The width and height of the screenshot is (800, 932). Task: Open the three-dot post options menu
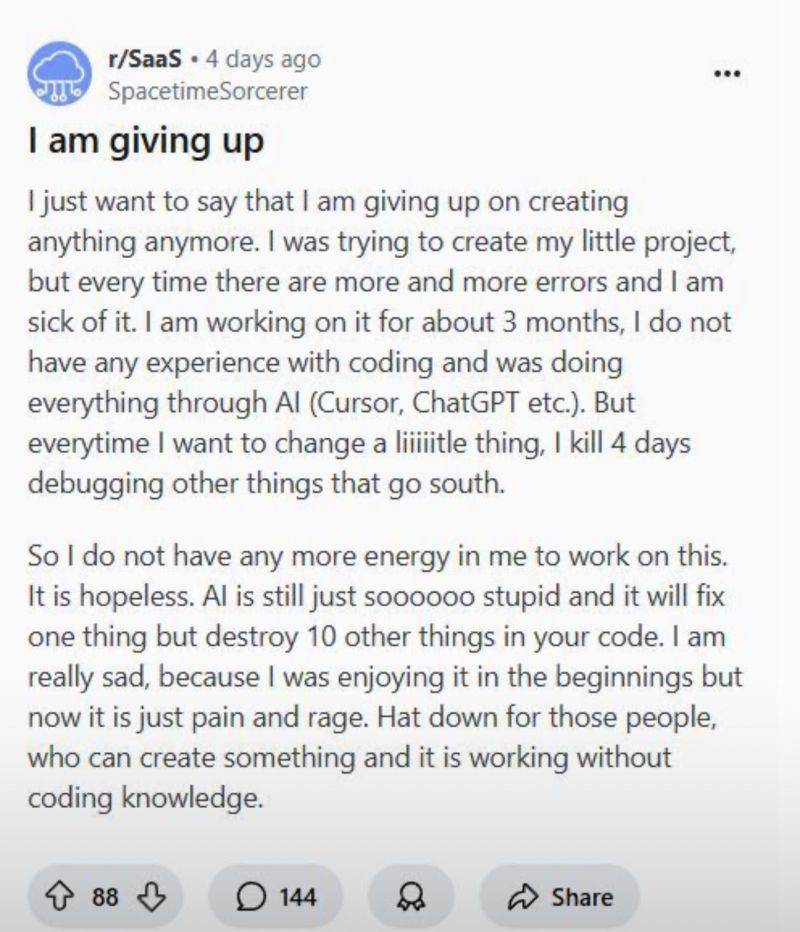pos(727,75)
